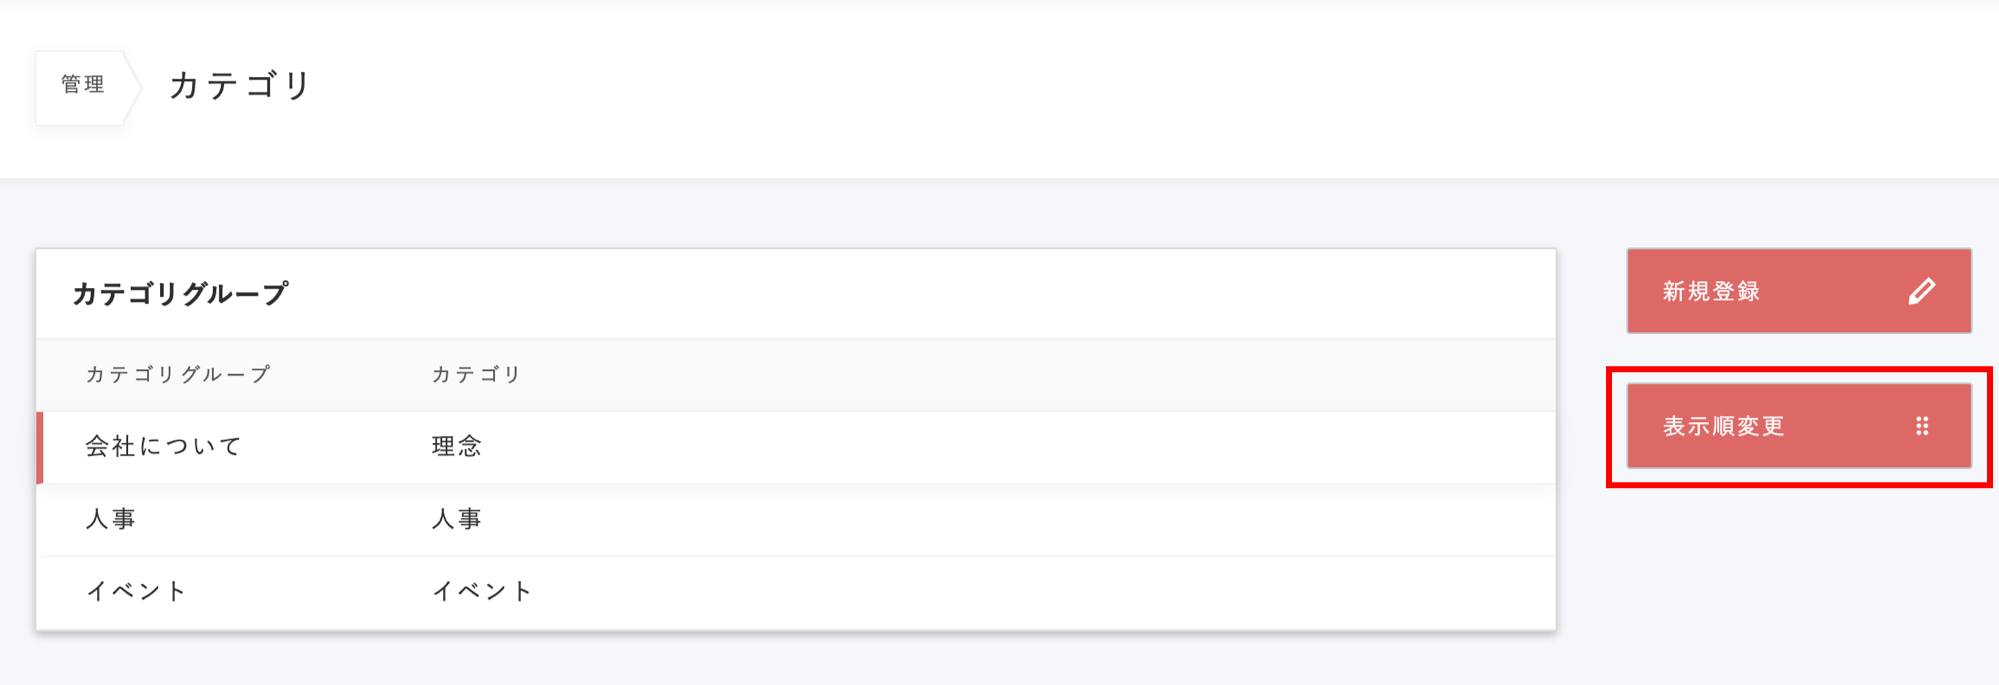Click empty area of the 人事 row
The width and height of the screenshot is (1999, 685).
[1000, 519]
